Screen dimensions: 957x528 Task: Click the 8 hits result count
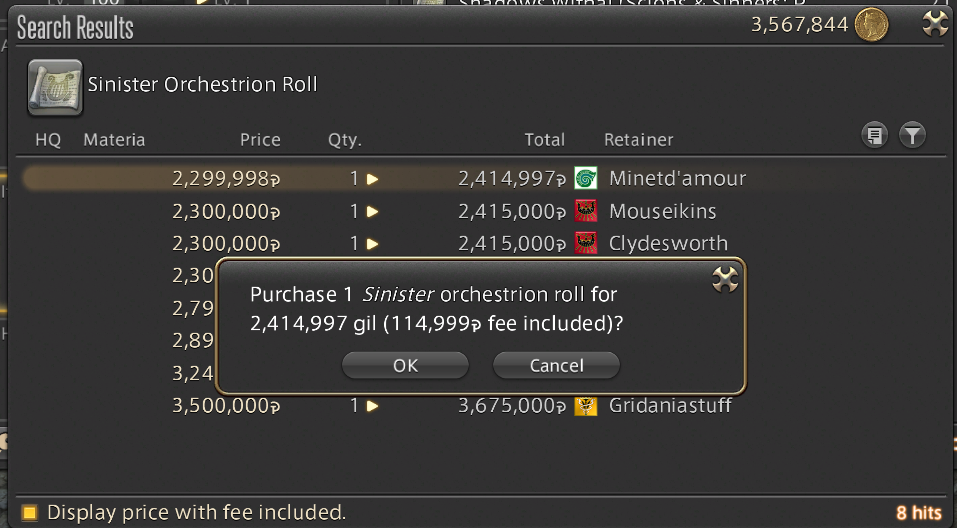[x=919, y=512]
